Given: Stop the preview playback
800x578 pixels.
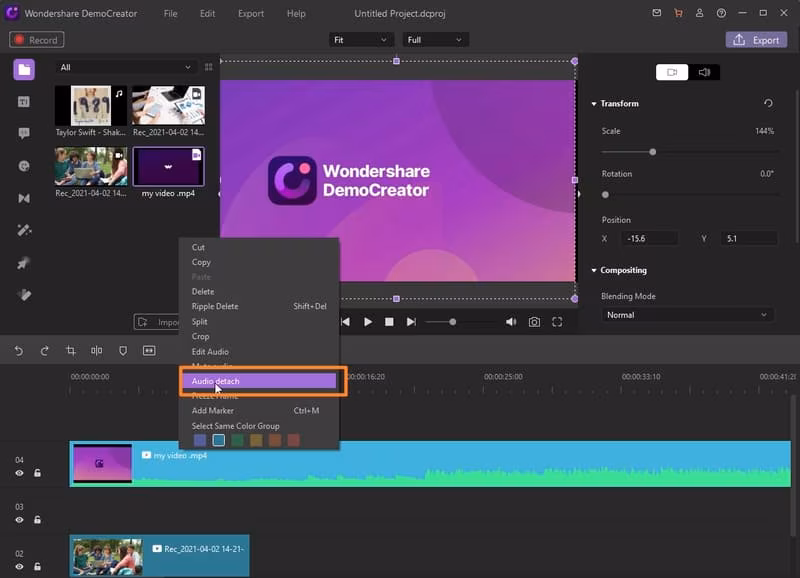Looking at the screenshot, I should [x=389, y=322].
